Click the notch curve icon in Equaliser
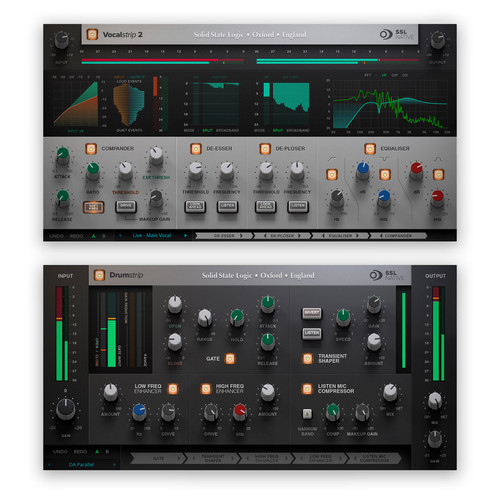500x500 pixels. tap(385, 159)
